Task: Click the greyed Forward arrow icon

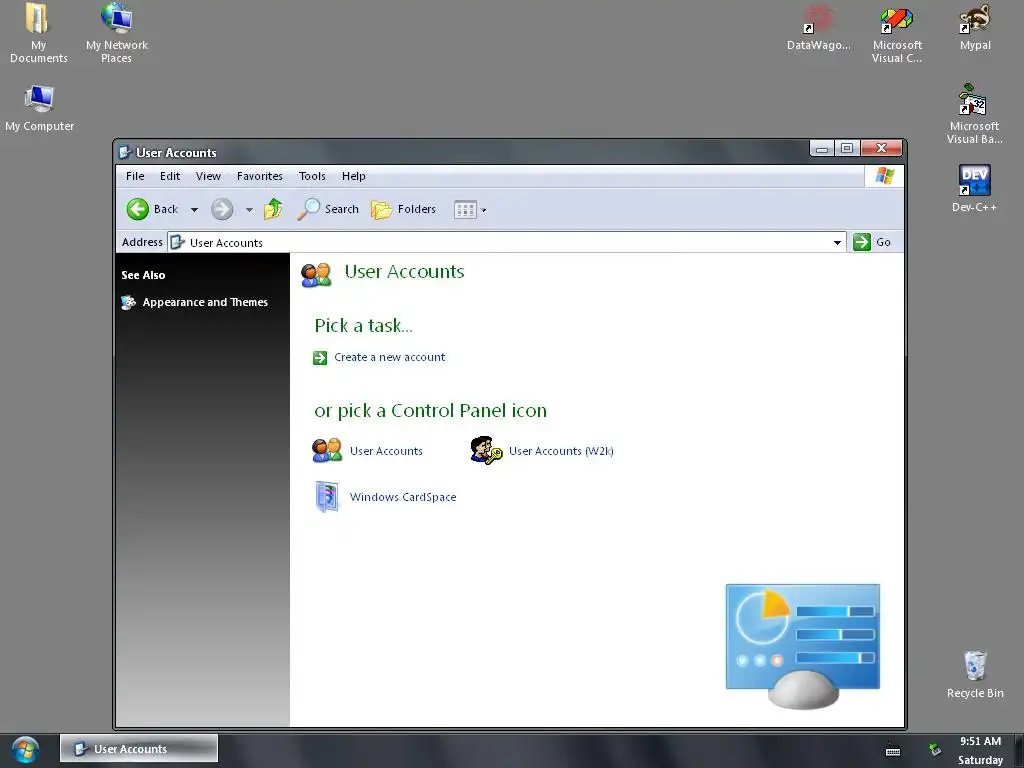Action: click(x=222, y=209)
